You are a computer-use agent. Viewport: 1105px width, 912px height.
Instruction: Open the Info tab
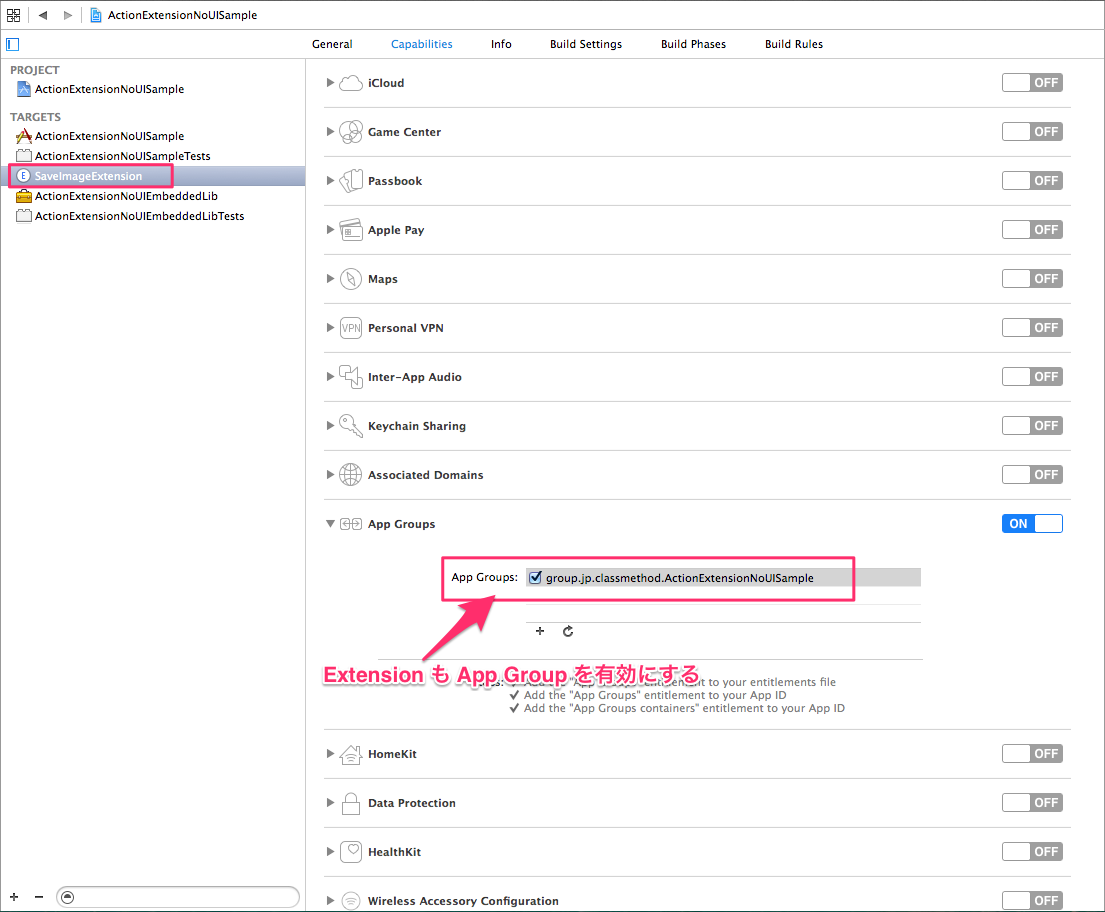[501, 44]
